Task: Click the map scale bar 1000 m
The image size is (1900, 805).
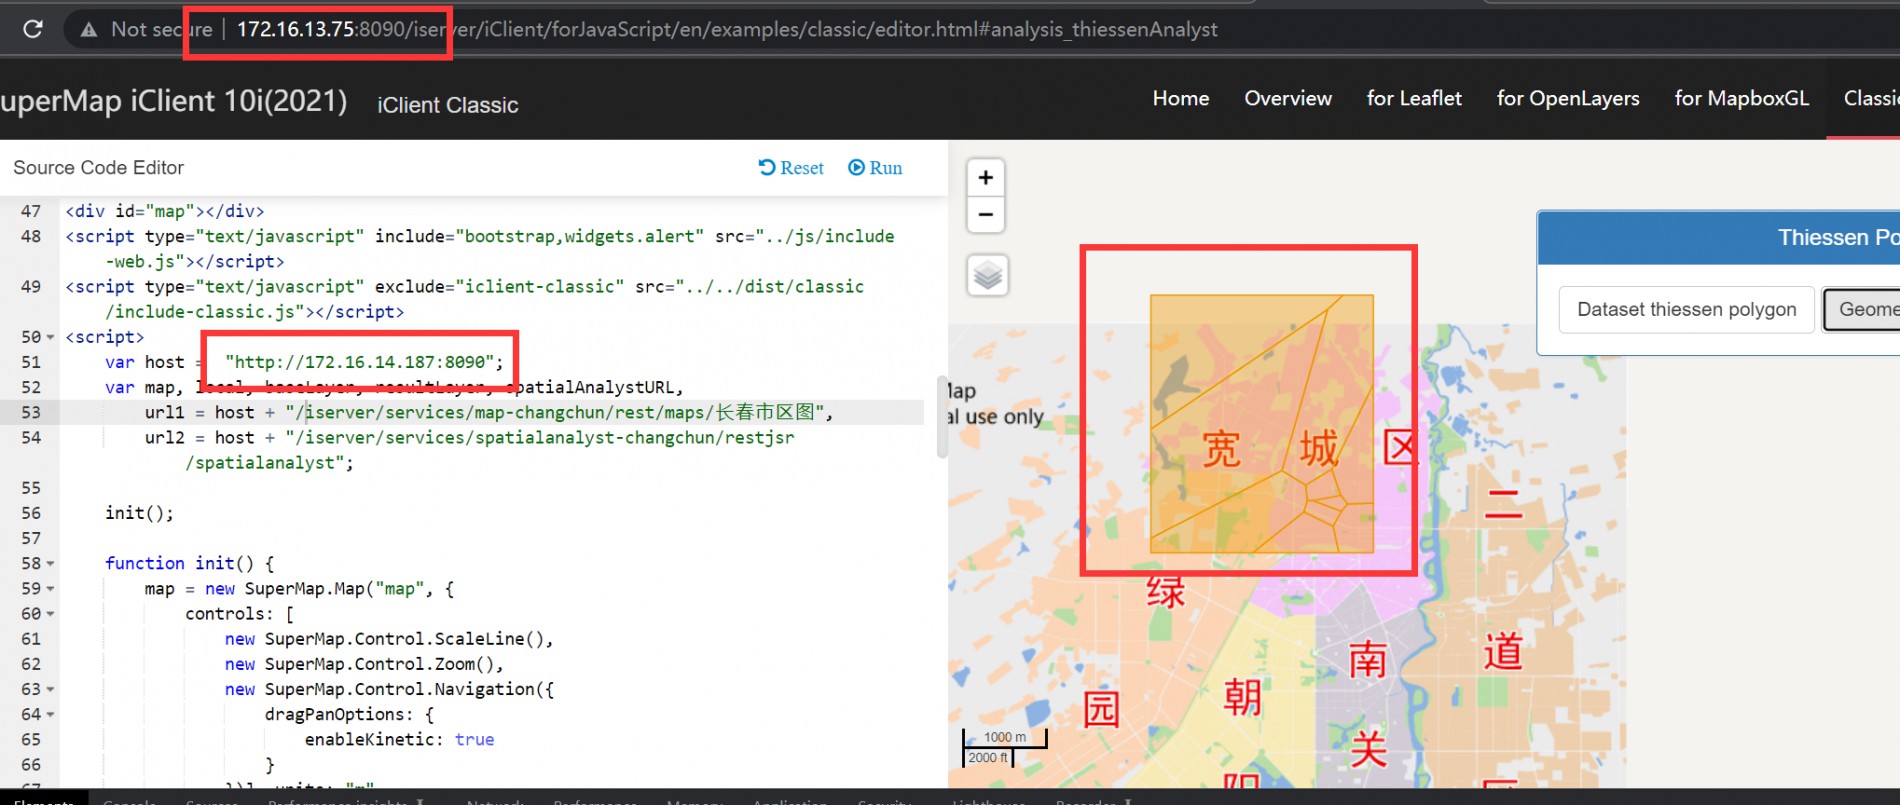Action: 1004,738
